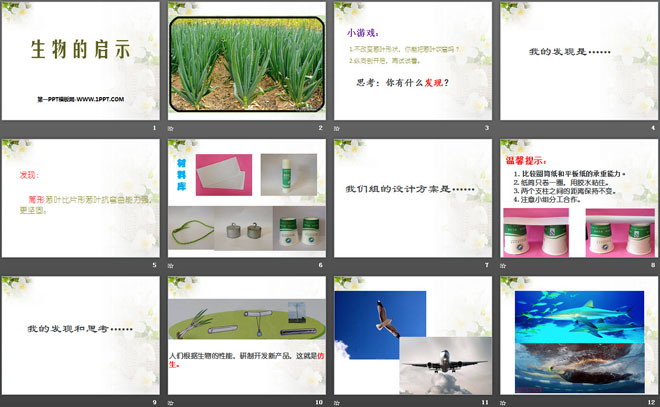Click slide number label 2
The height and width of the screenshot is (407, 660).
pos(321,128)
